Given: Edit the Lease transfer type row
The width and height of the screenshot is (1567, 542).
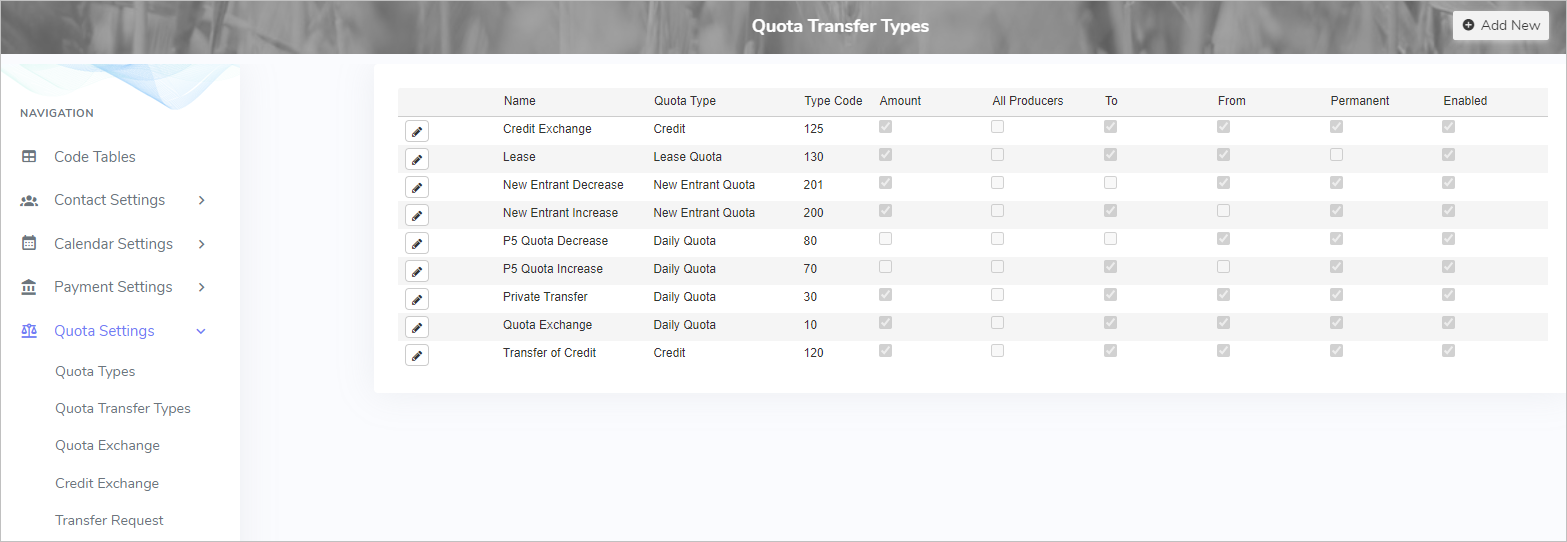Looking at the screenshot, I should click(x=417, y=159).
